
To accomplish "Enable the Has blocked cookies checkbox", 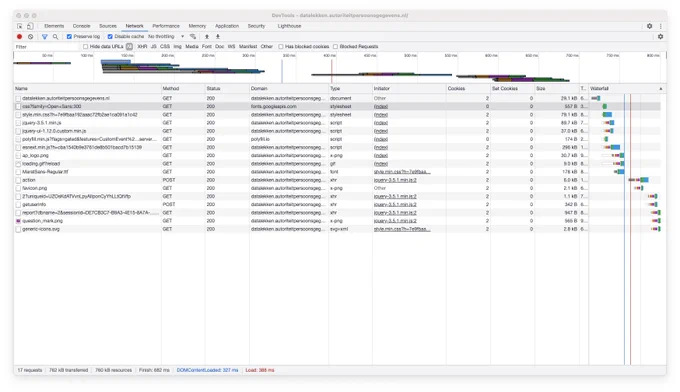I will coord(281,46).
